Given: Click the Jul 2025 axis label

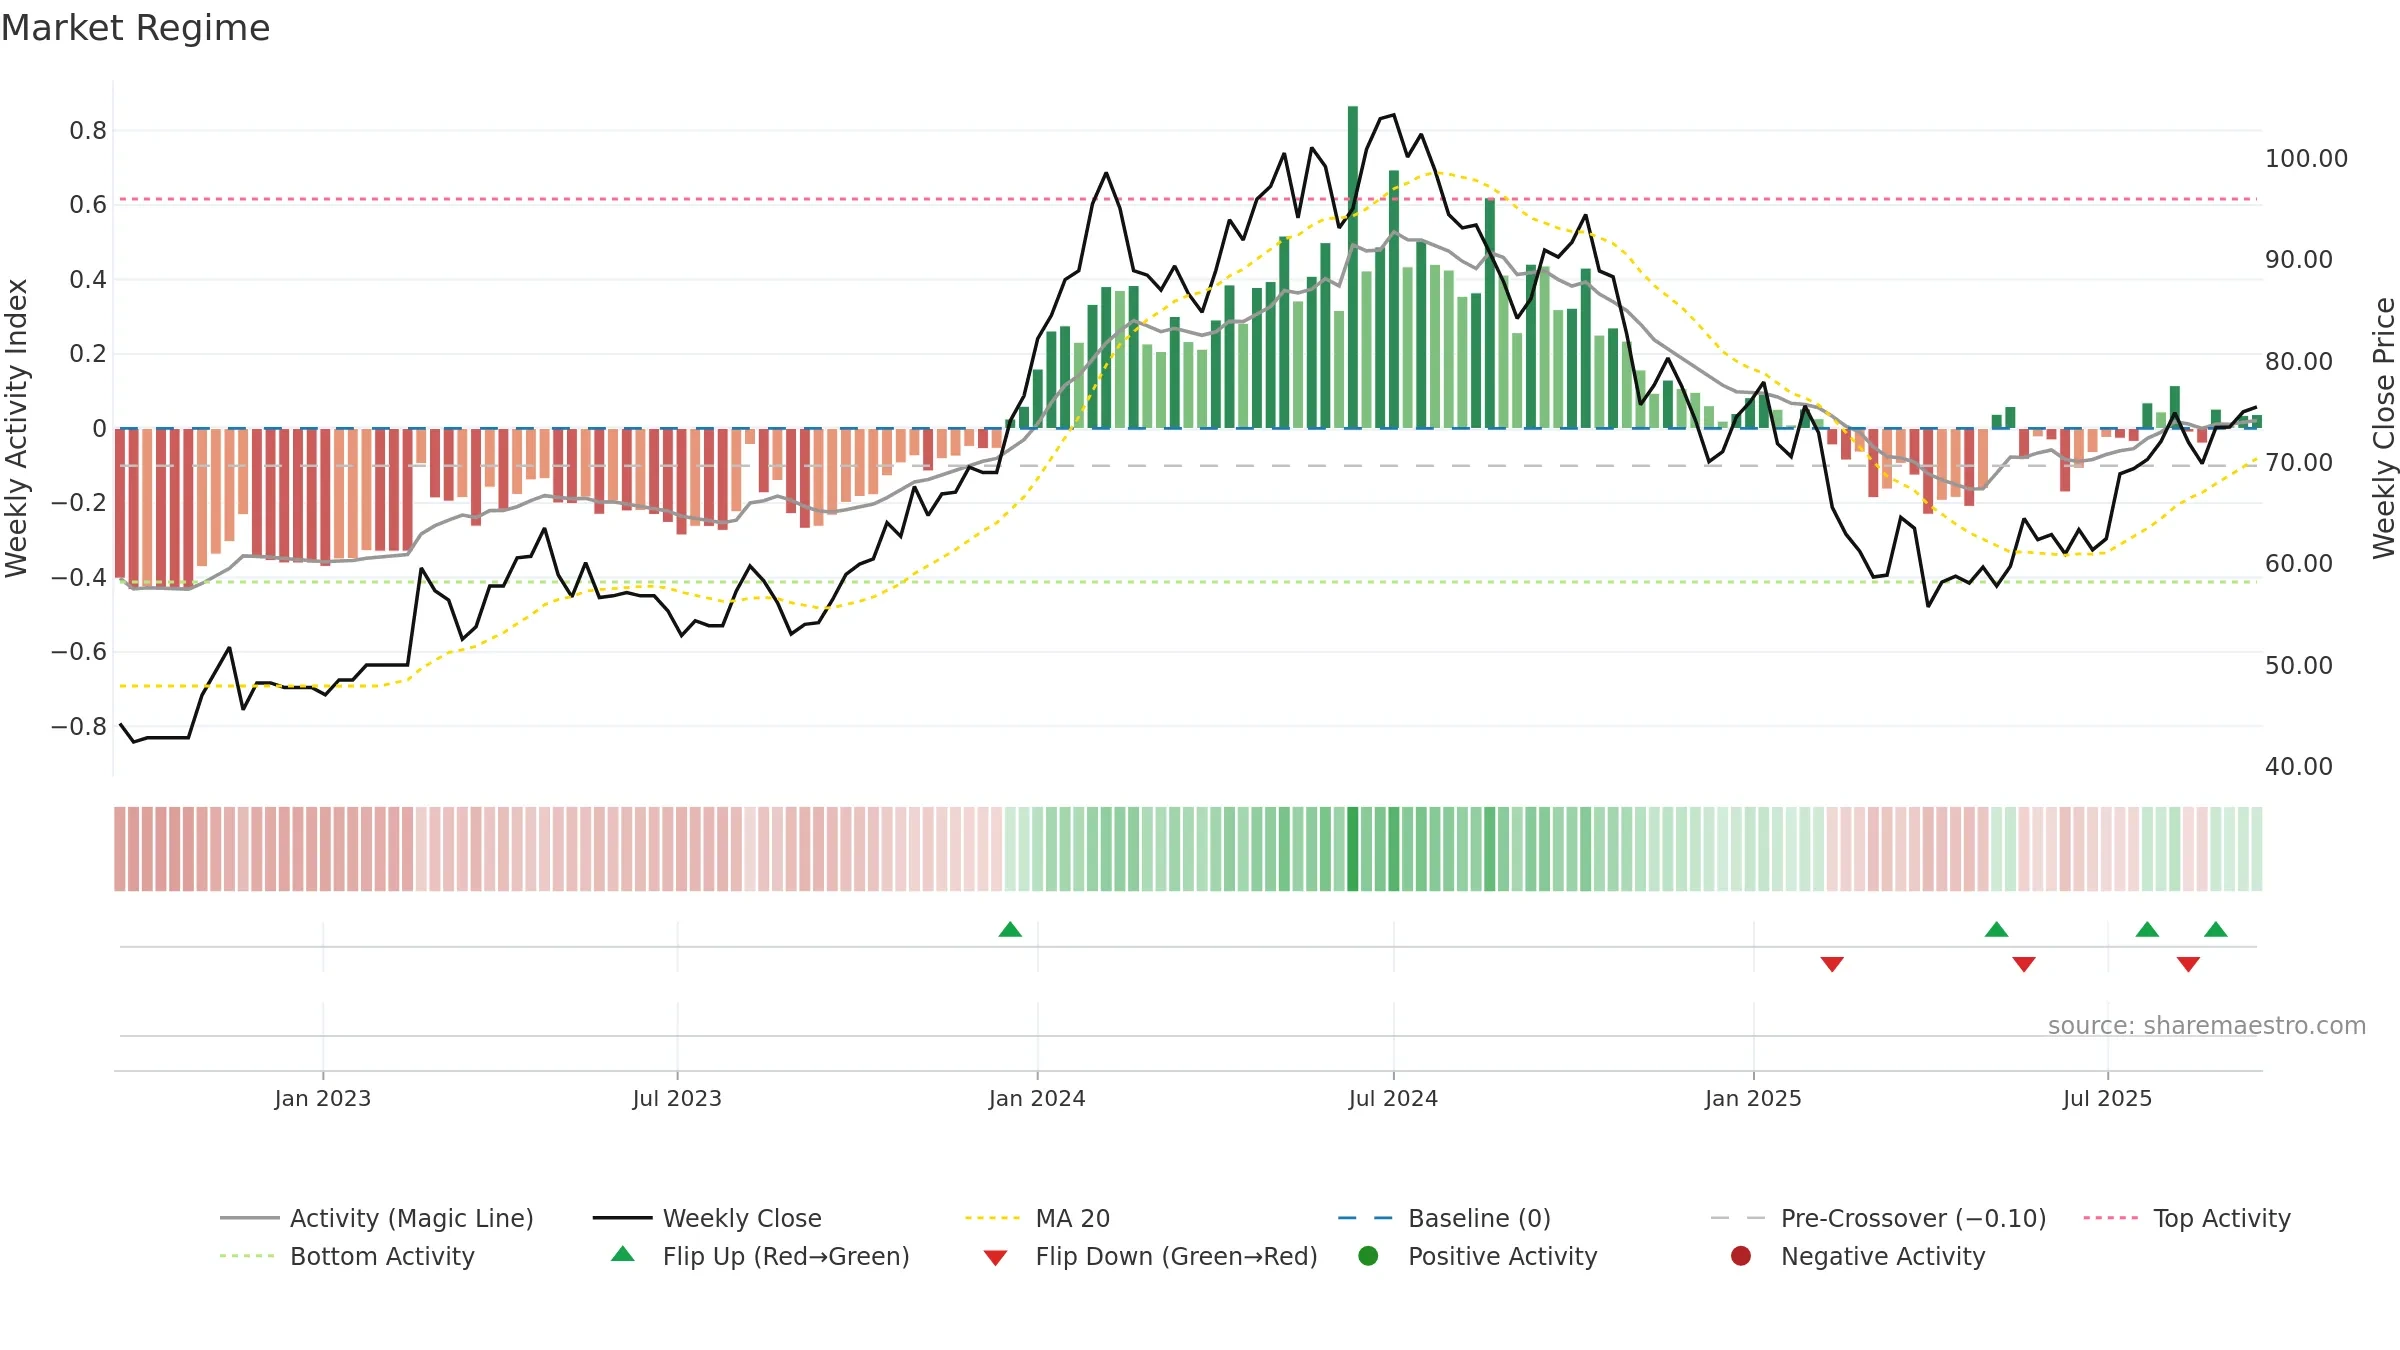Looking at the screenshot, I should pyautogui.click(x=2107, y=1099).
